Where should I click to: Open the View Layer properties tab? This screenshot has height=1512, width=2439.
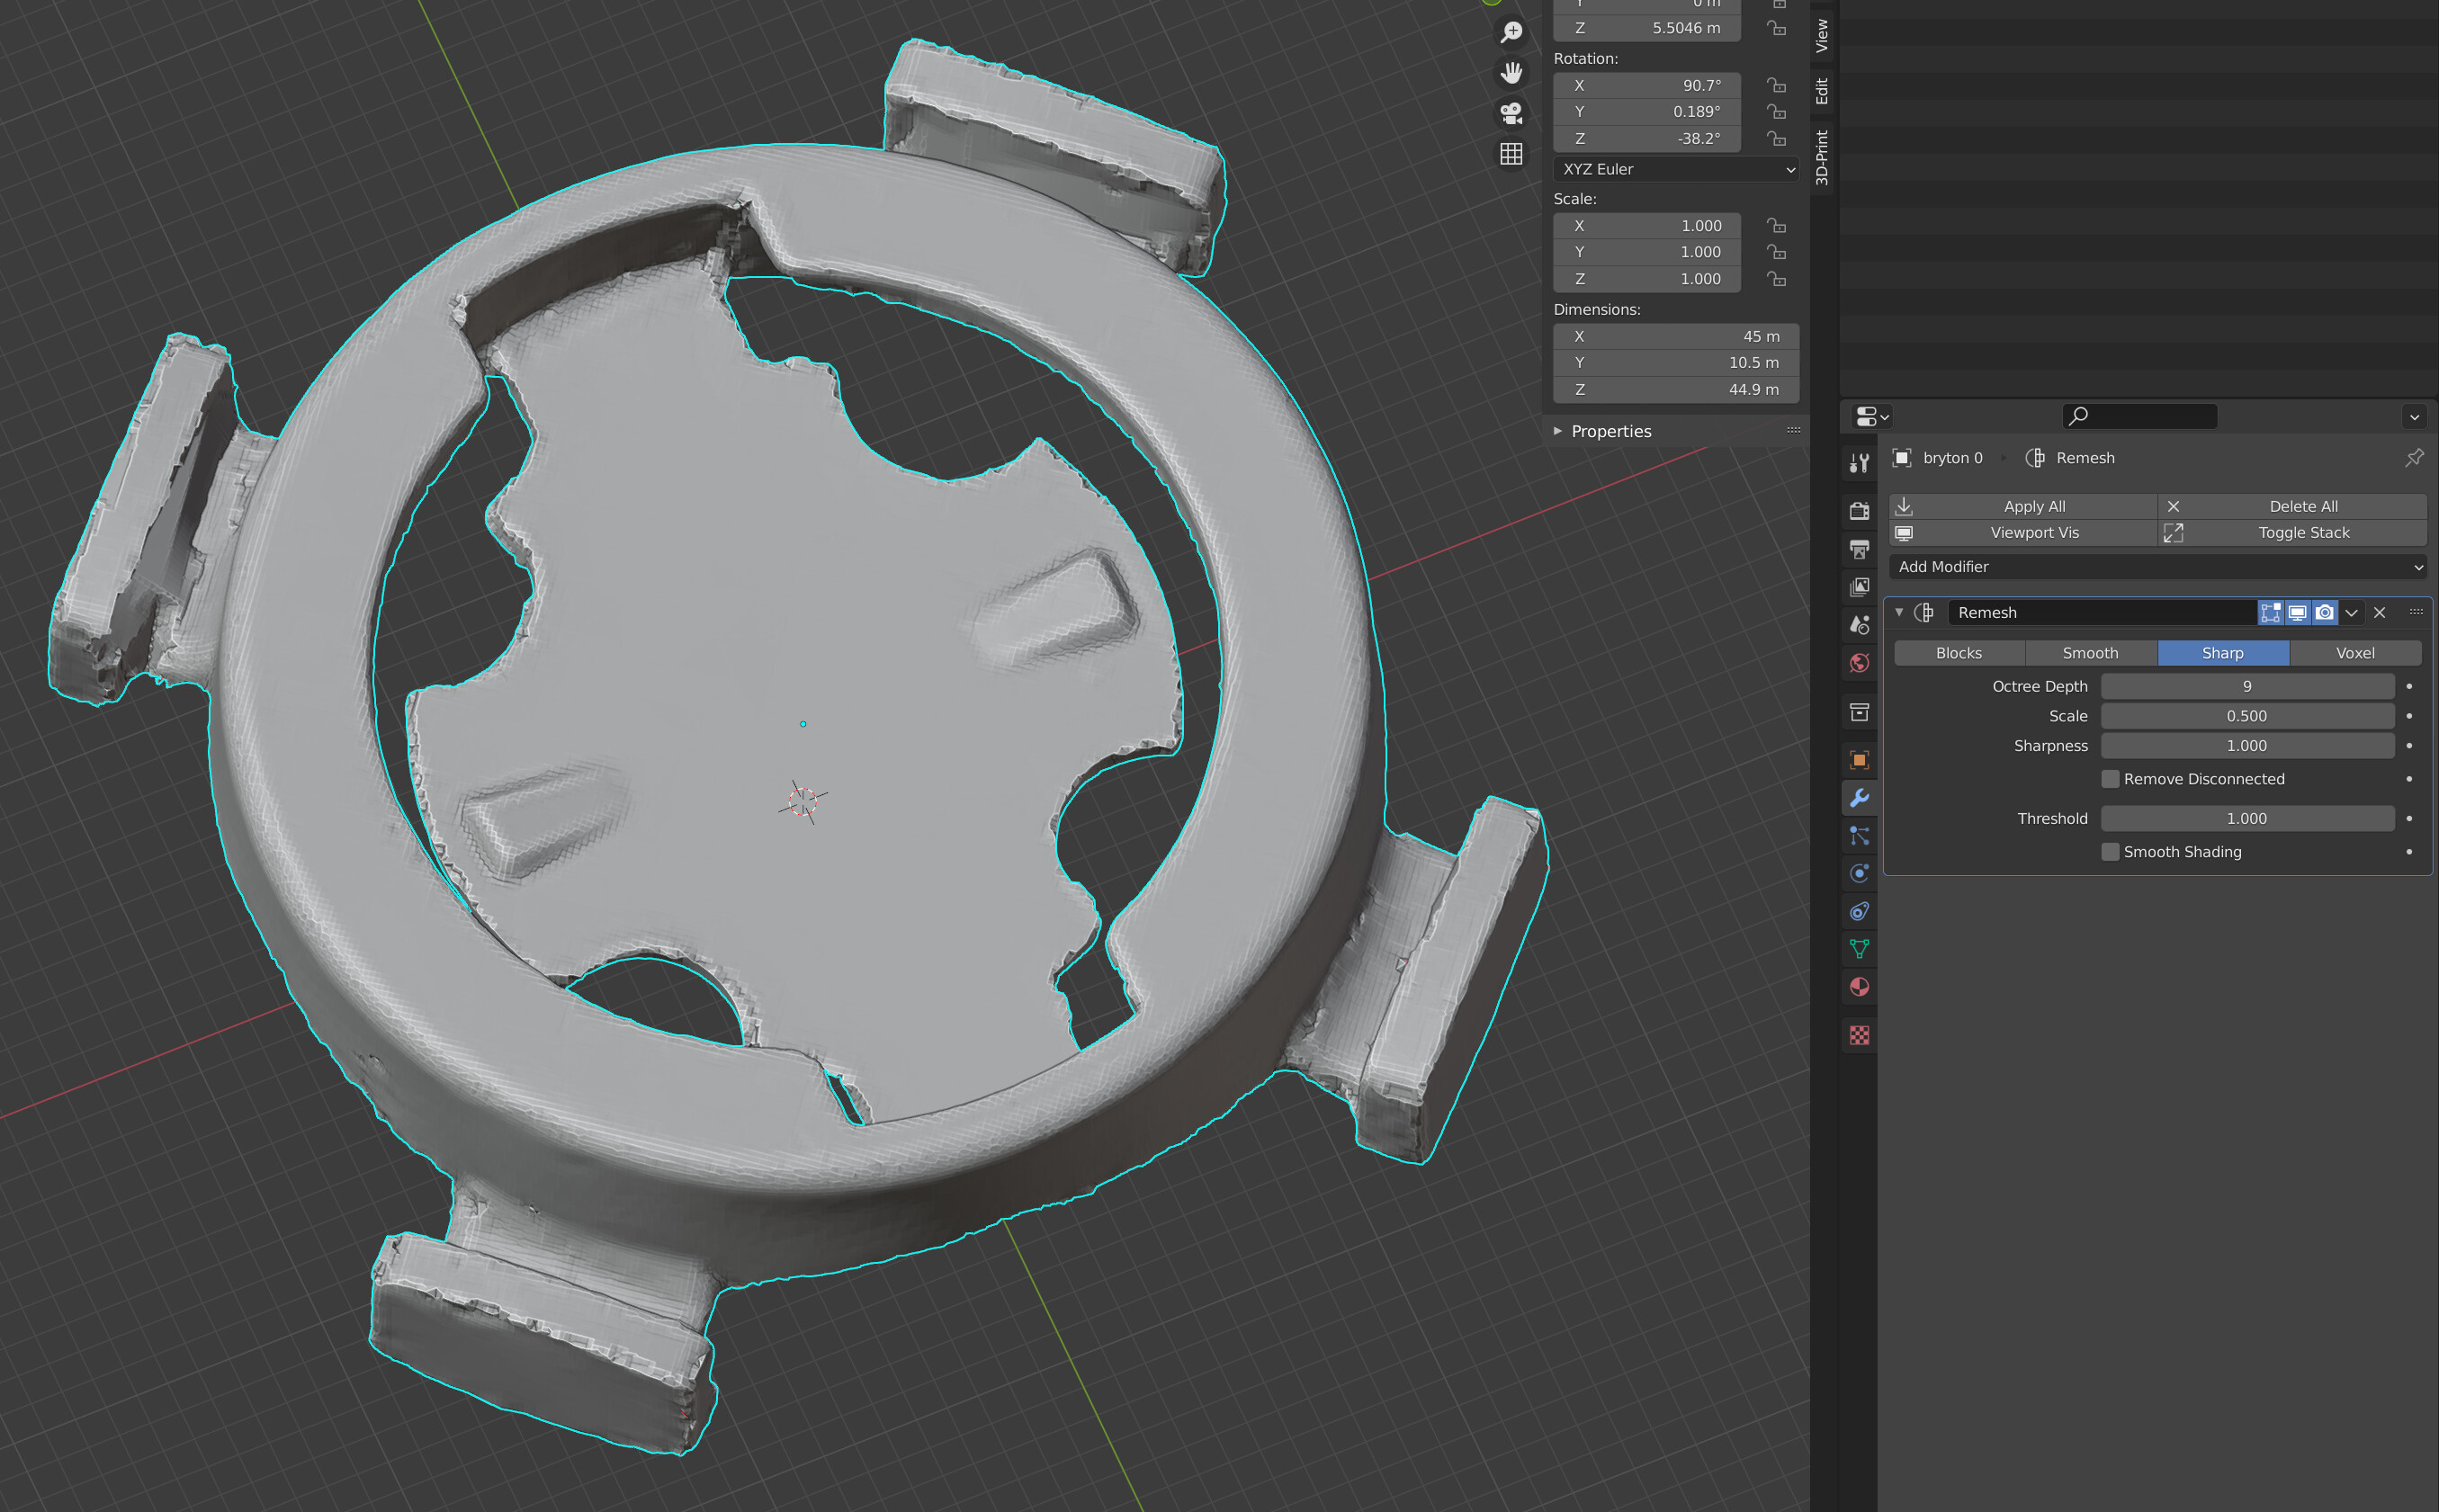tap(1859, 587)
